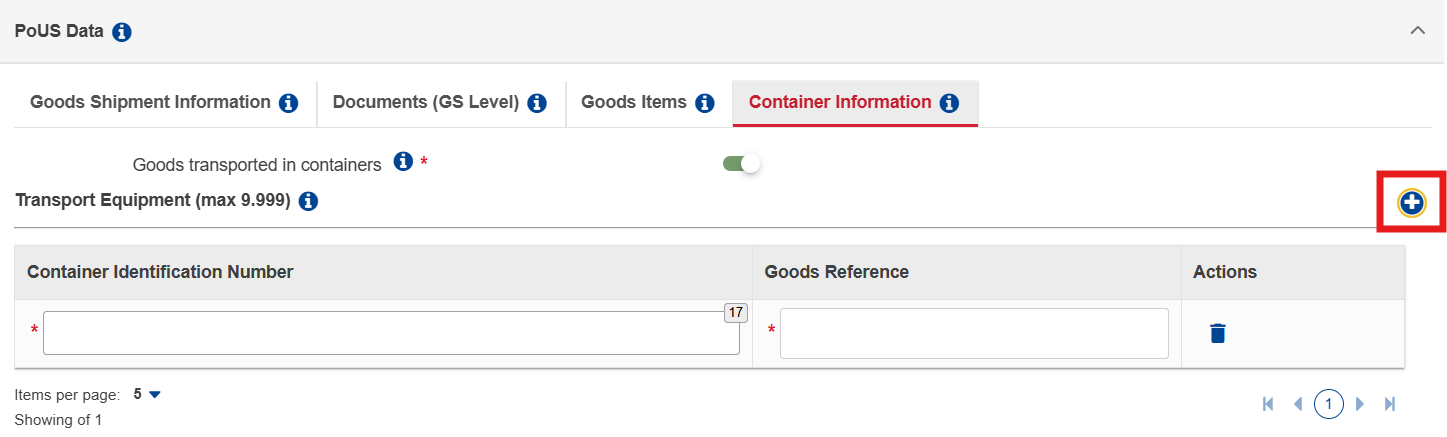Add a new transport equipment row
Viewport: 1447px width, 437px height.
(1411, 203)
